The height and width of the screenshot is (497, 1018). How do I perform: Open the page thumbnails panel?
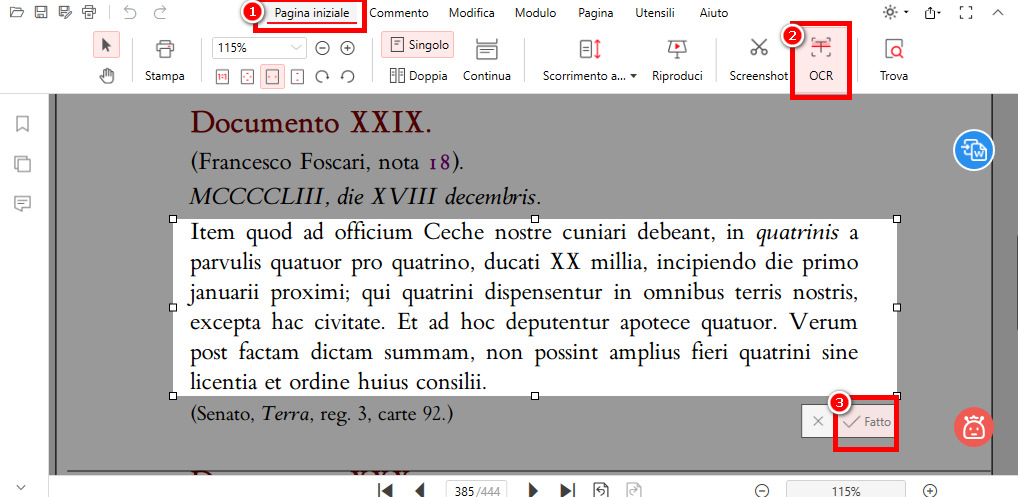tap(23, 164)
